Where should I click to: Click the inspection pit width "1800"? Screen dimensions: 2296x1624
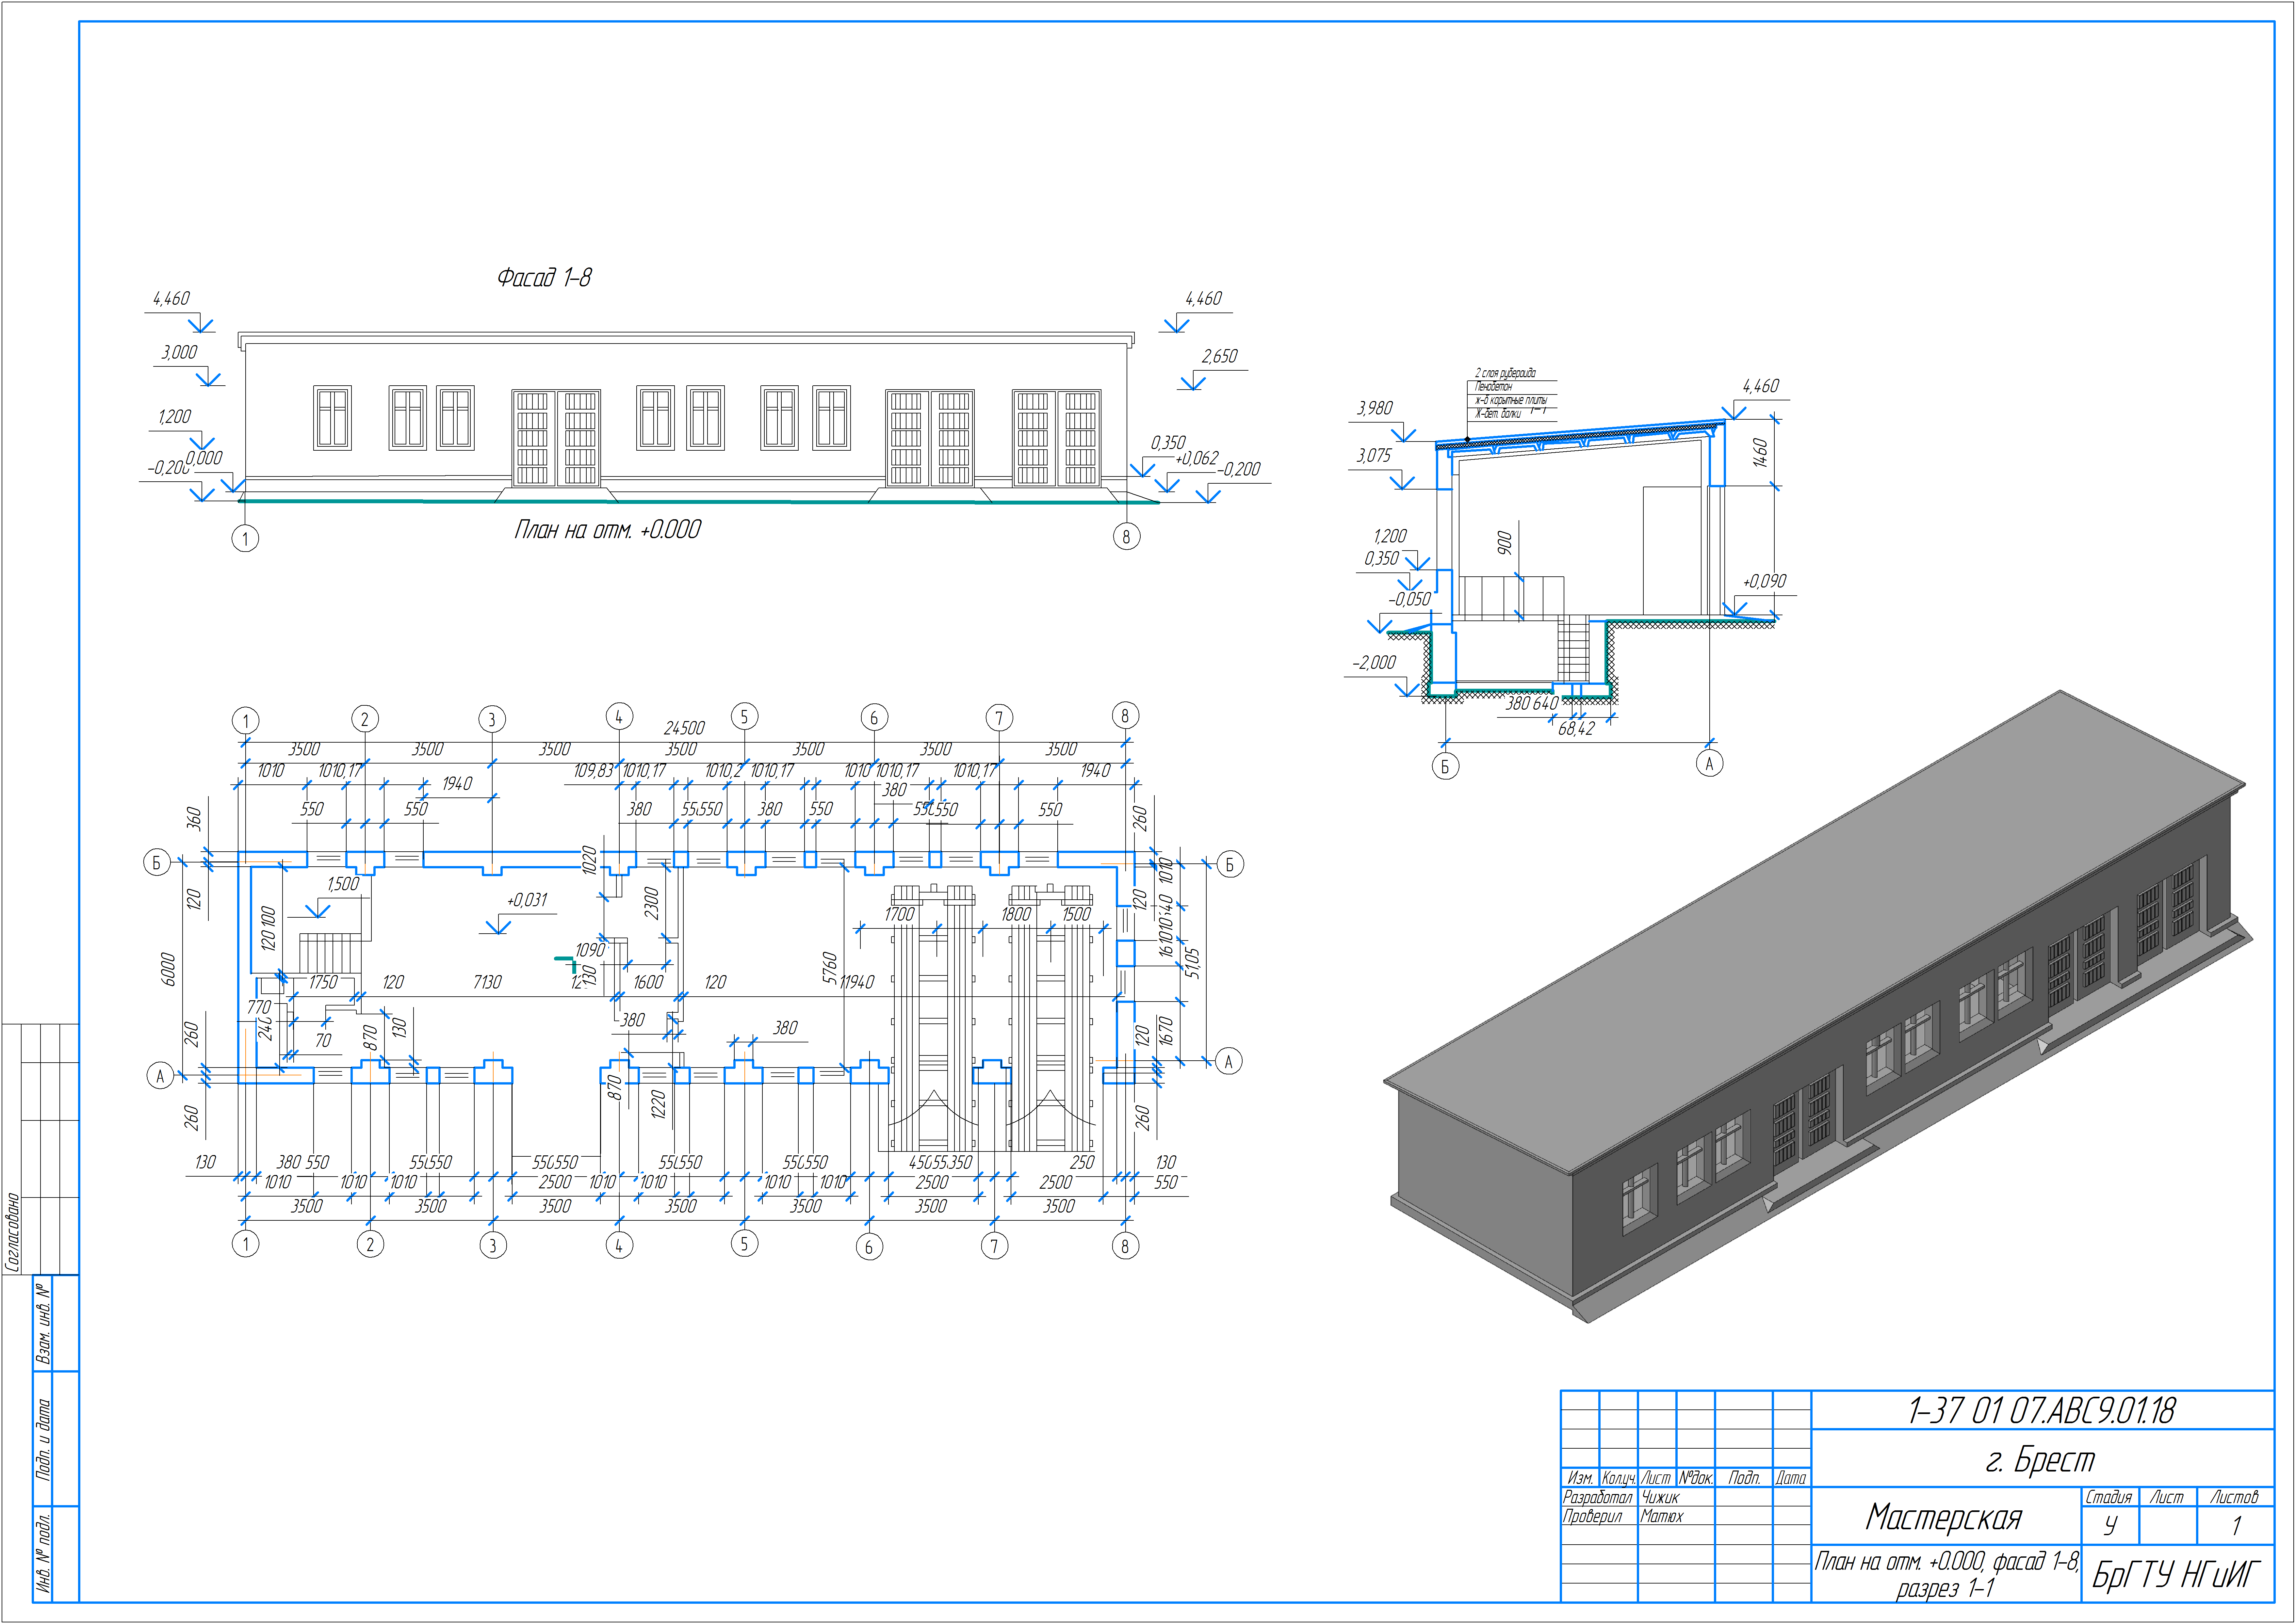click(1016, 914)
